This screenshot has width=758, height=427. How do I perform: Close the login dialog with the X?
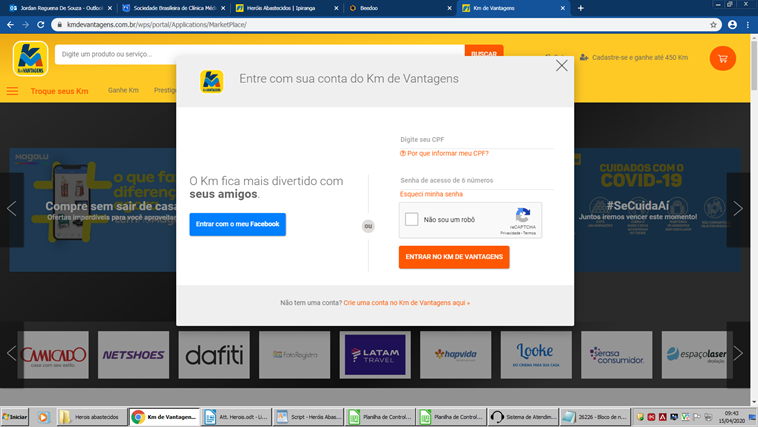pyautogui.click(x=561, y=66)
